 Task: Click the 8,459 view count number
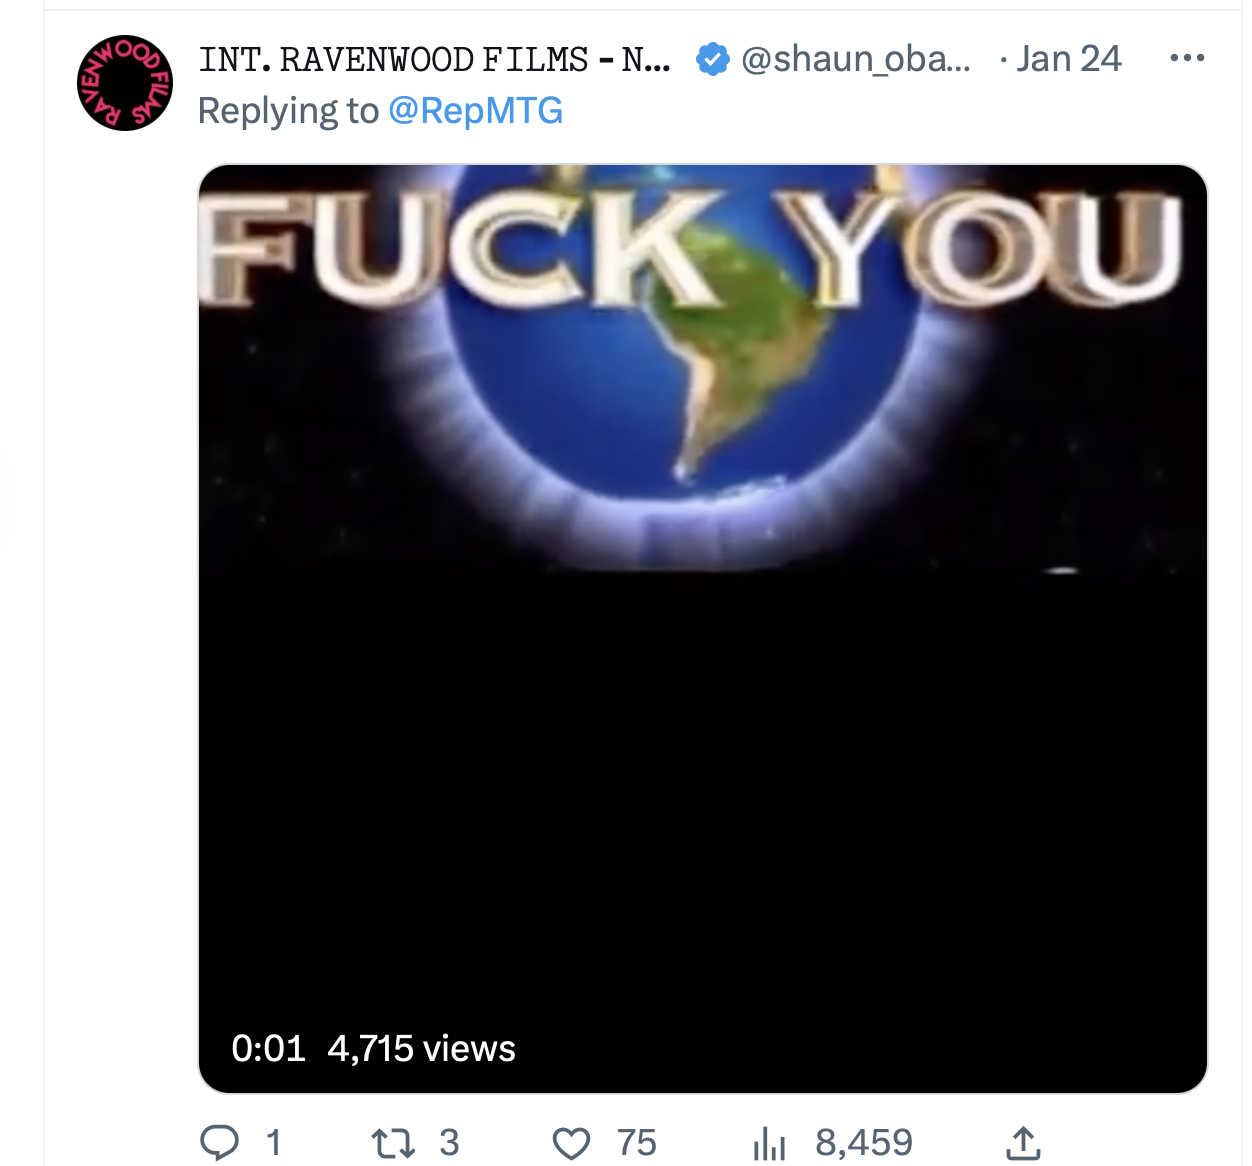[x=864, y=1143]
